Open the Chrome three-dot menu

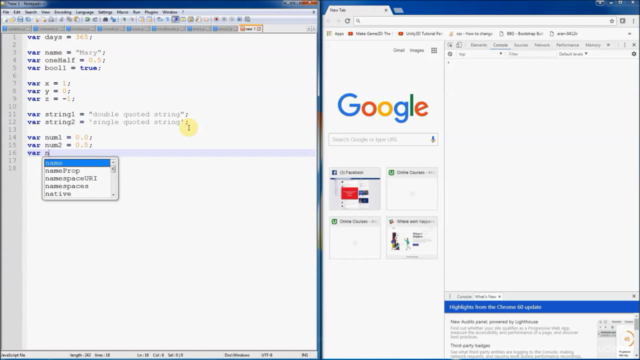633,21
